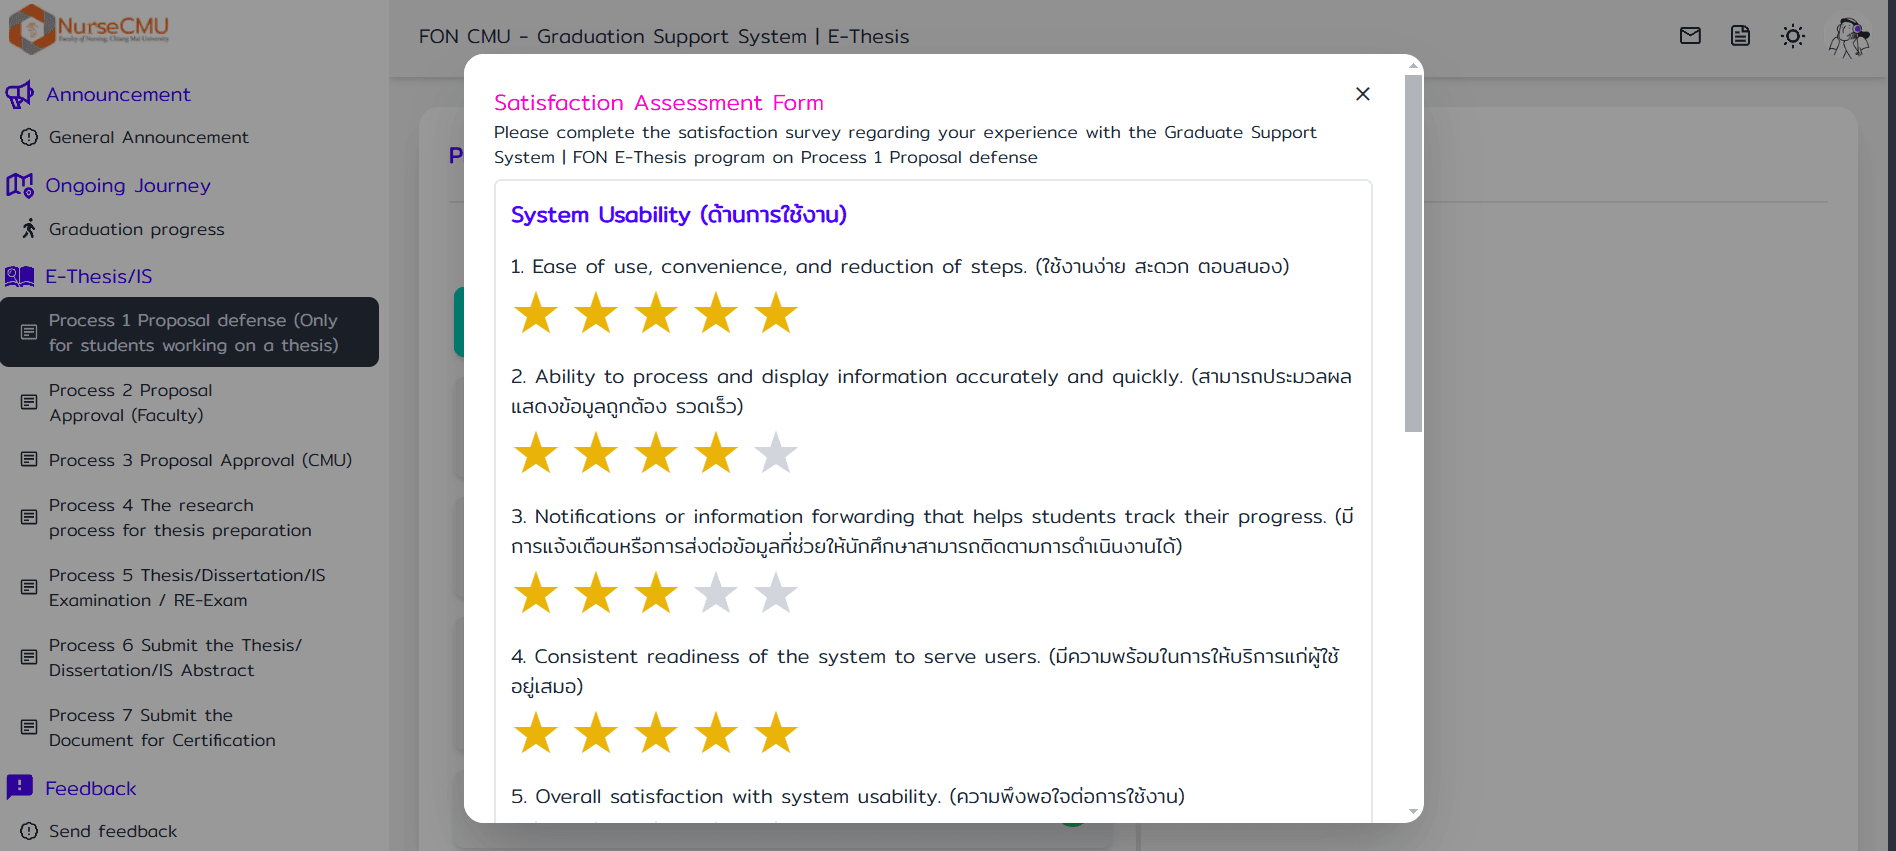The width and height of the screenshot is (1896, 851).
Task: Click the NurseCMU logo
Action: (x=89, y=28)
